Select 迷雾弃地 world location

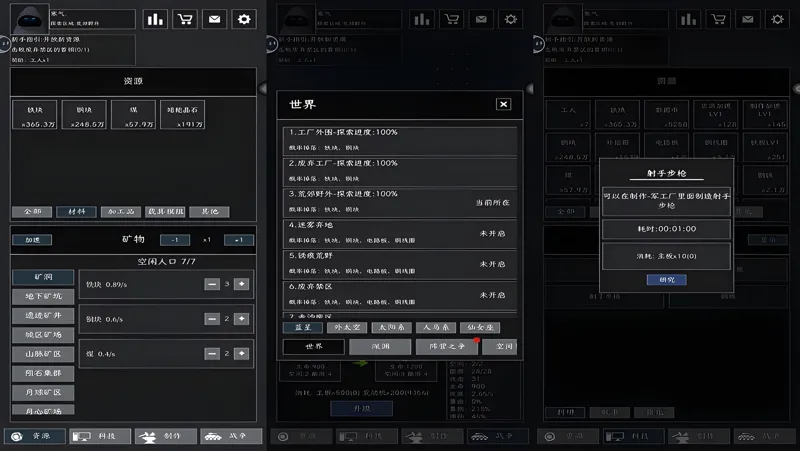400,233
